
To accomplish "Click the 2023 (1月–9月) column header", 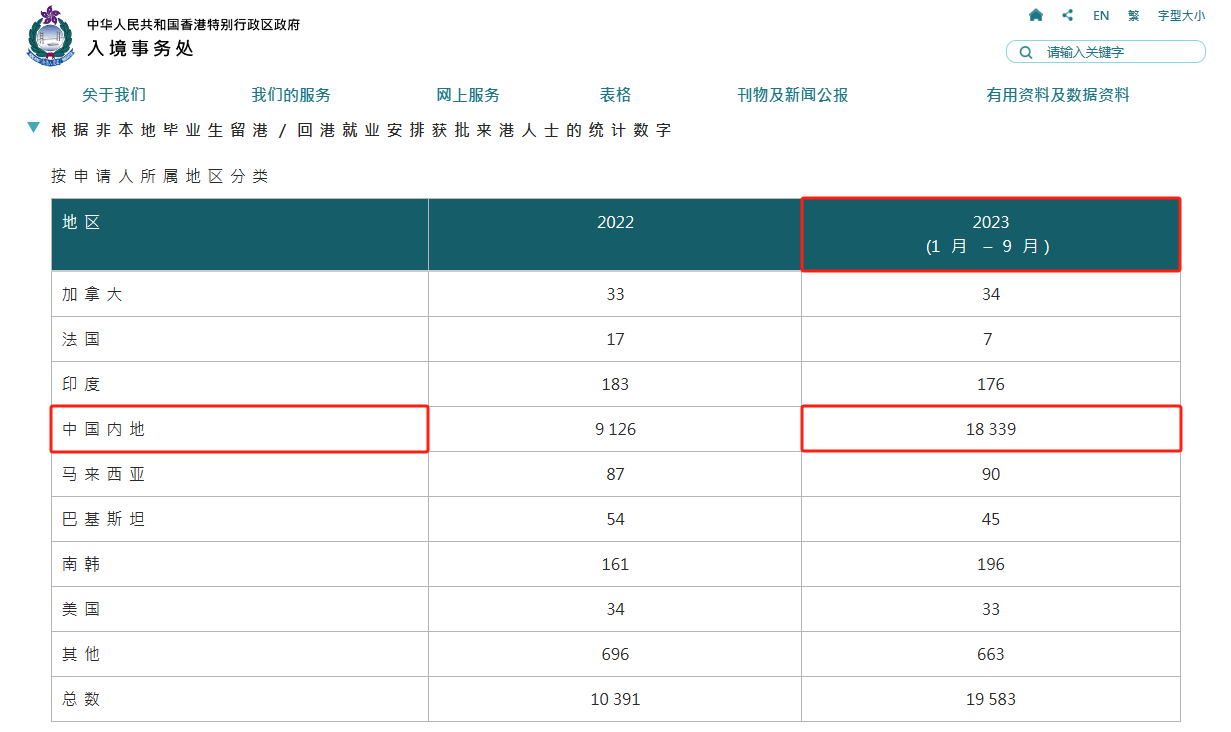I will click(990, 234).
